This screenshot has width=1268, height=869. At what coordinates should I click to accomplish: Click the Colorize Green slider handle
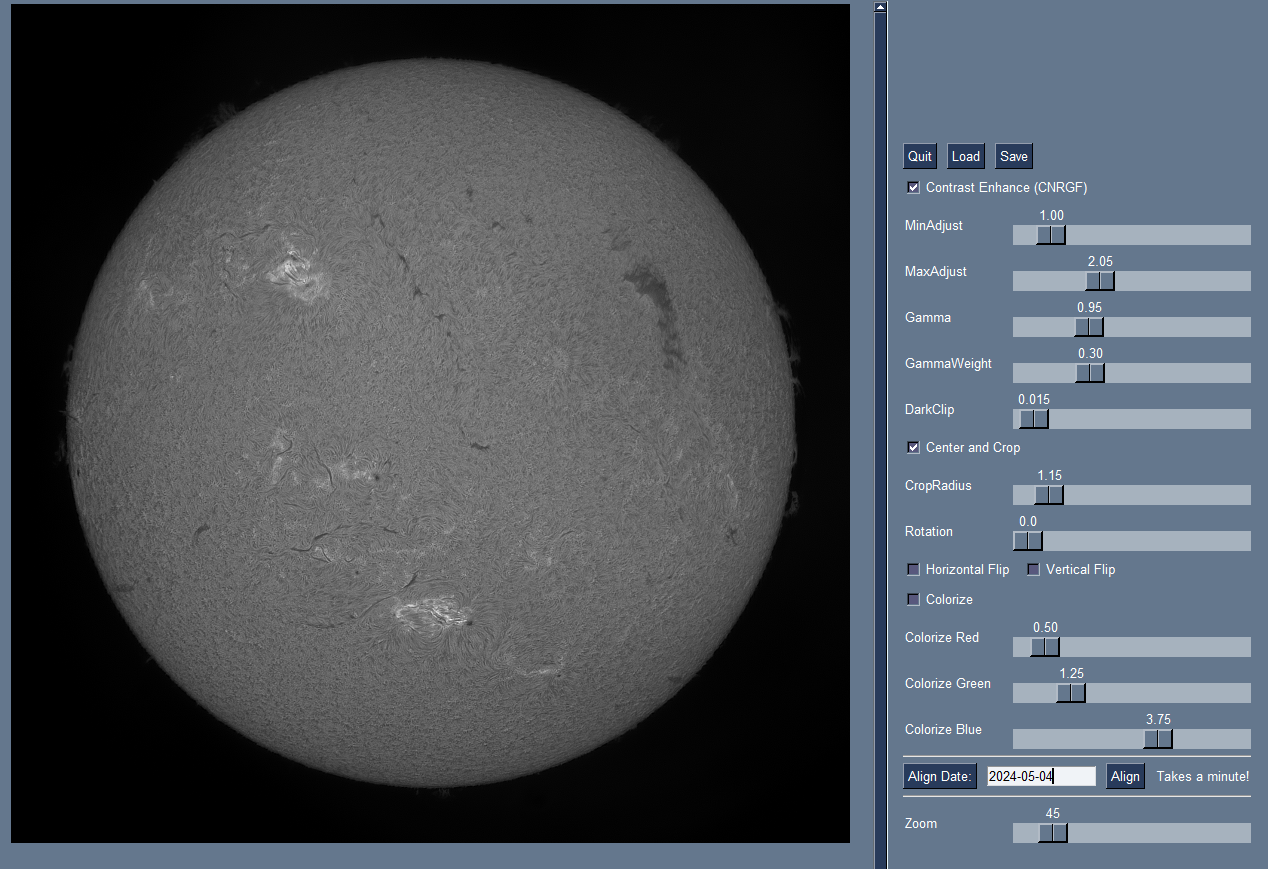point(1071,693)
